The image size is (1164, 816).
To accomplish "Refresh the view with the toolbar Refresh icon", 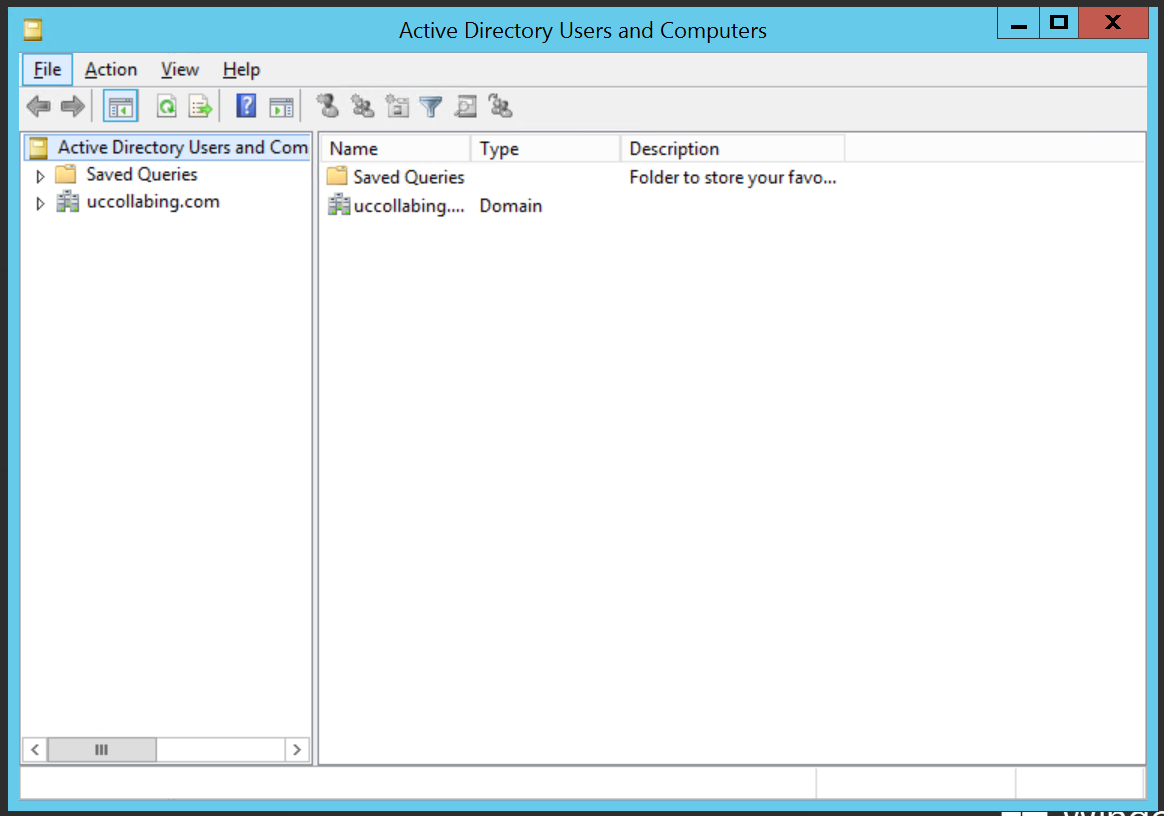I will (x=167, y=107).
